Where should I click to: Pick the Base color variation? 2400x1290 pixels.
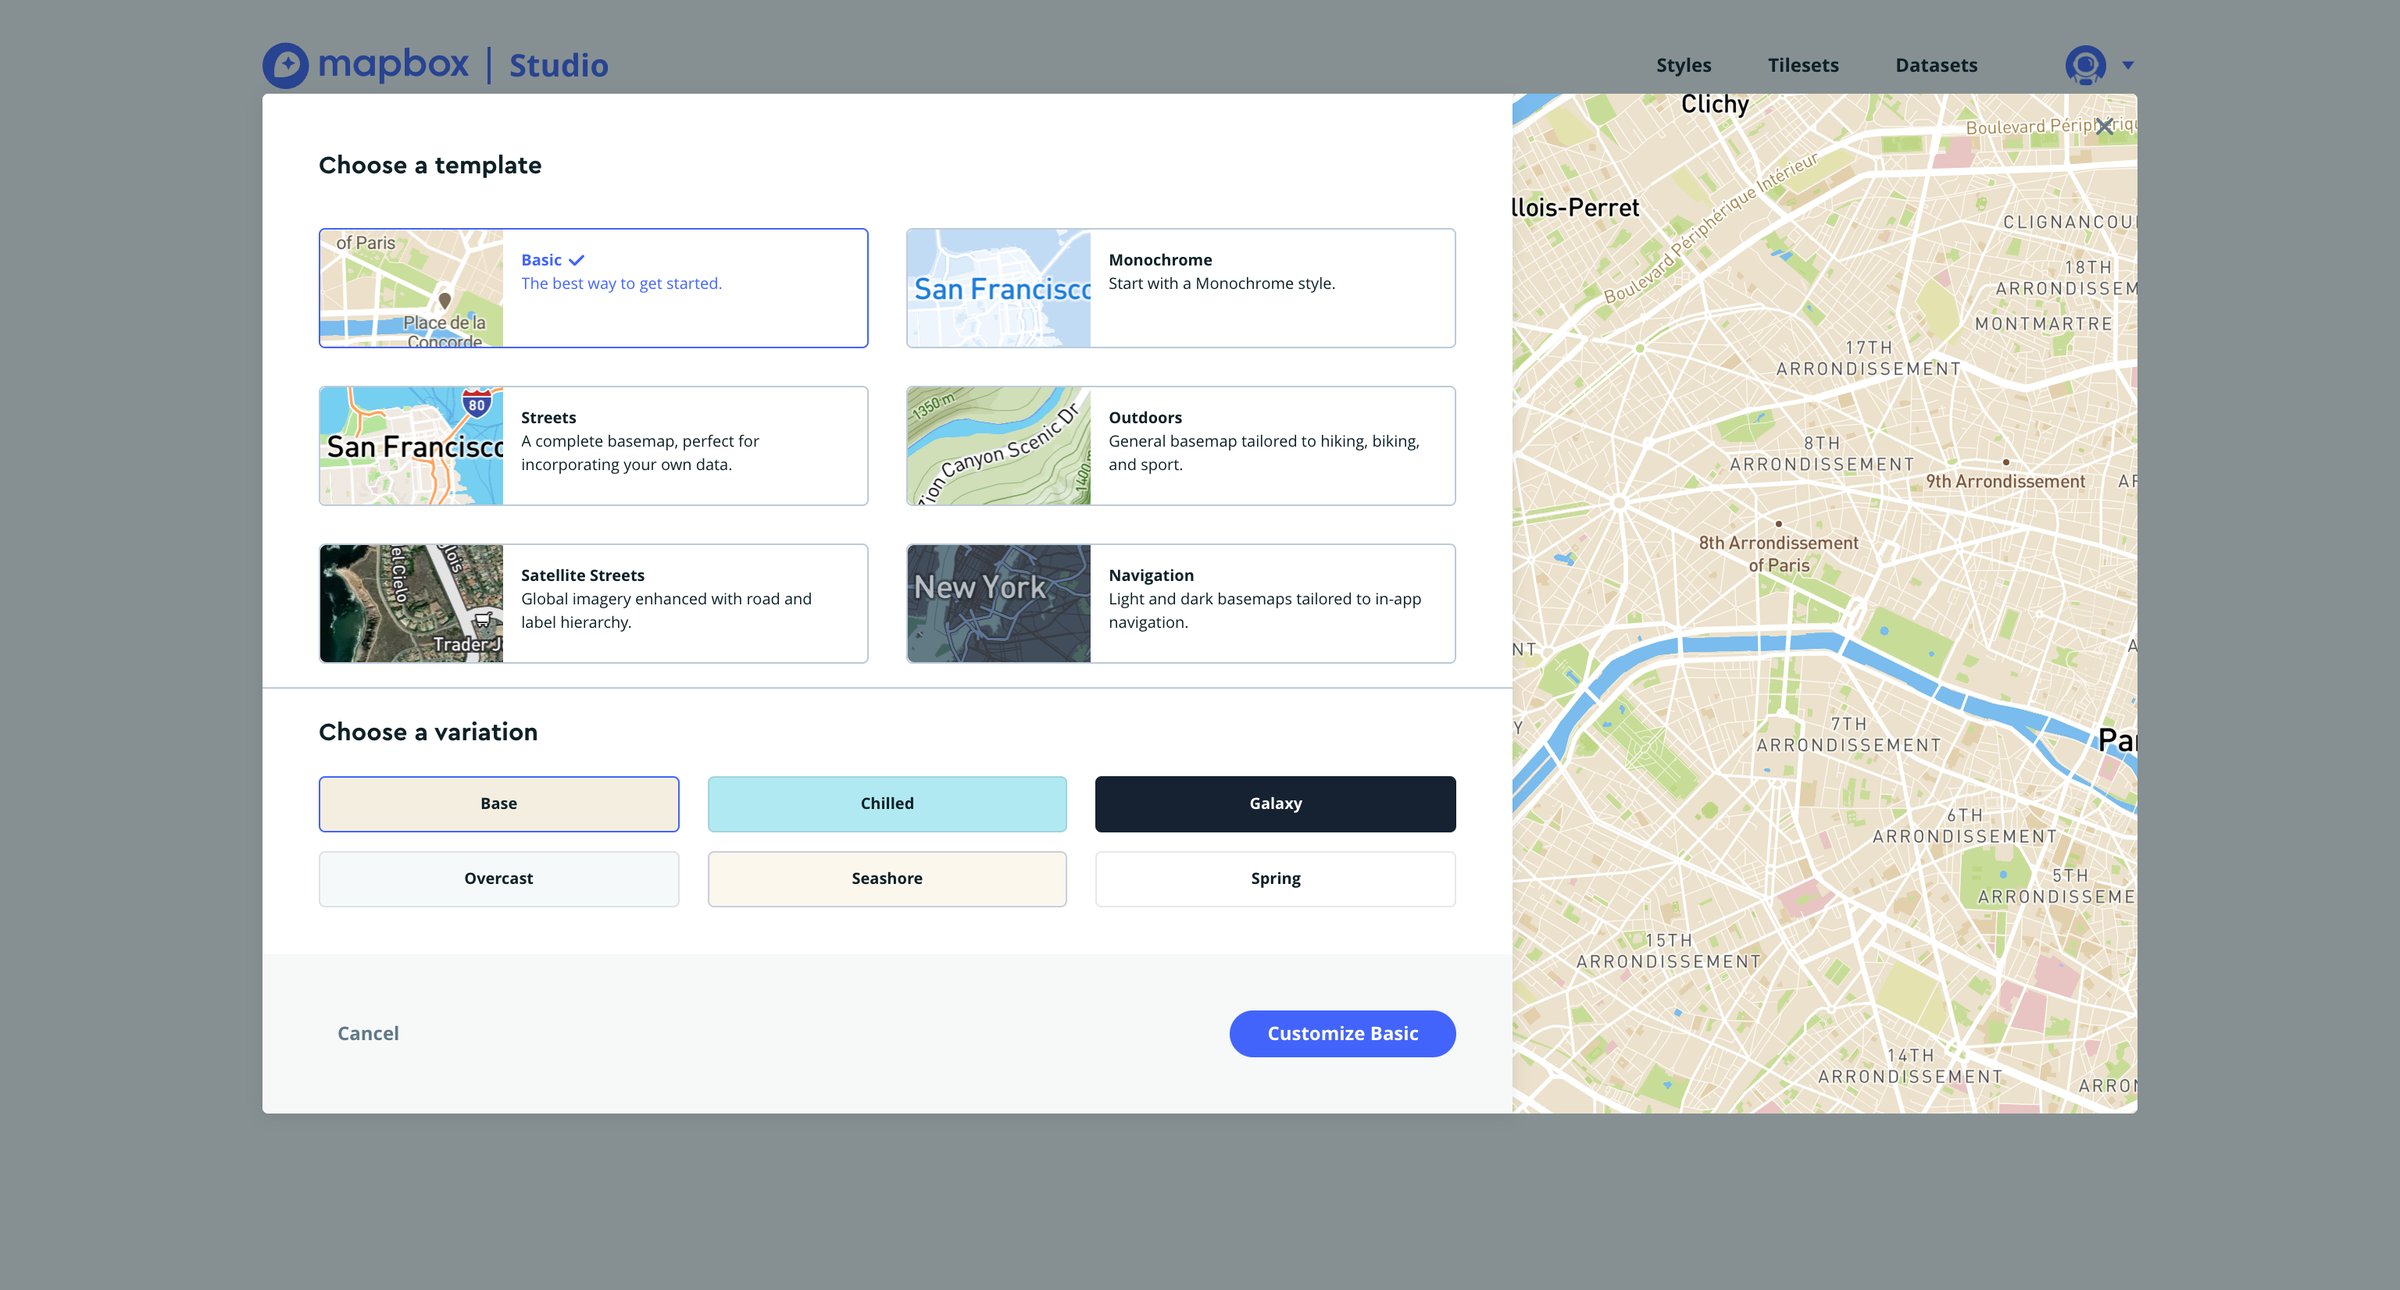pos(499,804)
